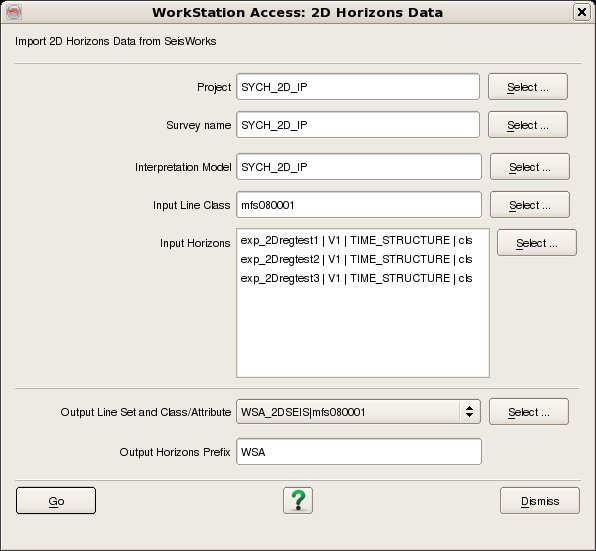Click Select next to Output Line Set

(529, 412)
